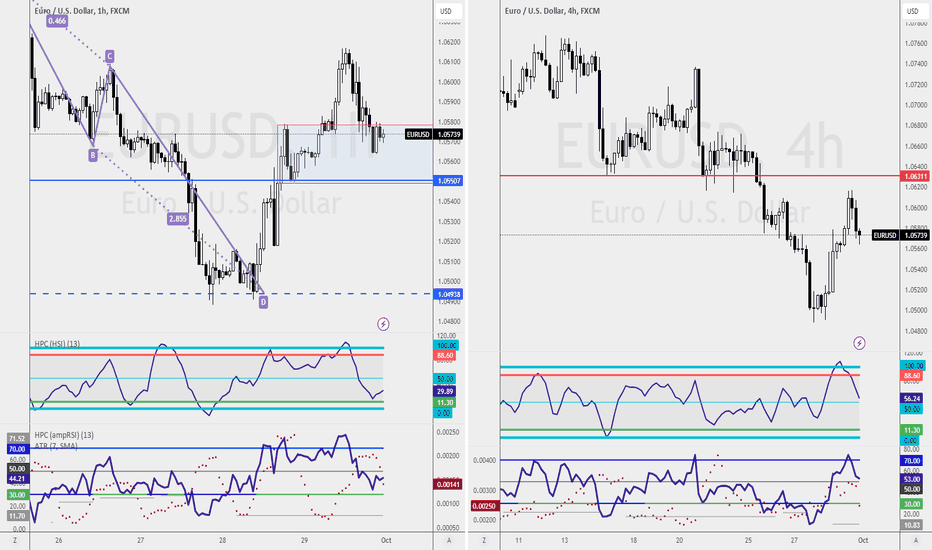
Task: Click the lightning replay icon on 1h chart
Action: click(x=383, y=324)
